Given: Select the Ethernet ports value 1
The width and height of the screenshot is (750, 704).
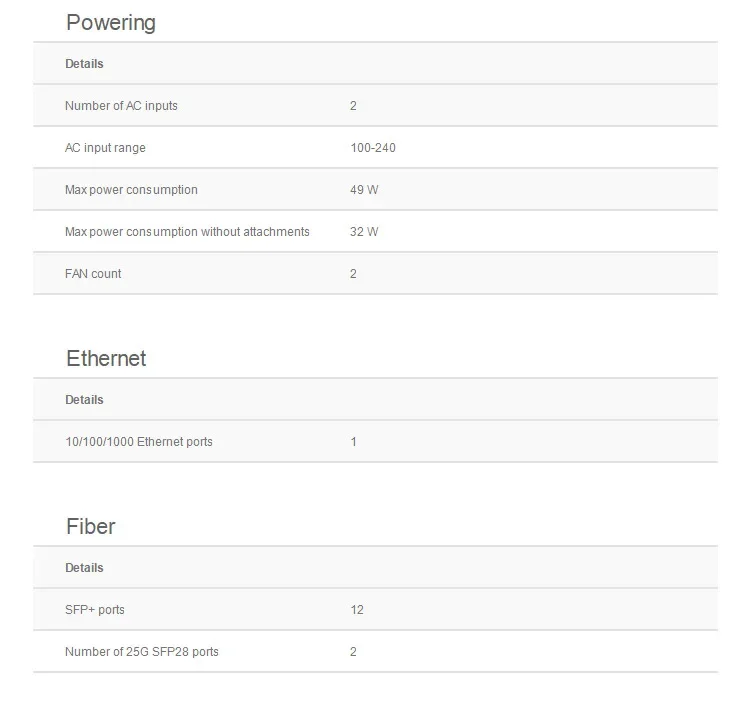Looking at the screenshot, I should coord(353,442).
